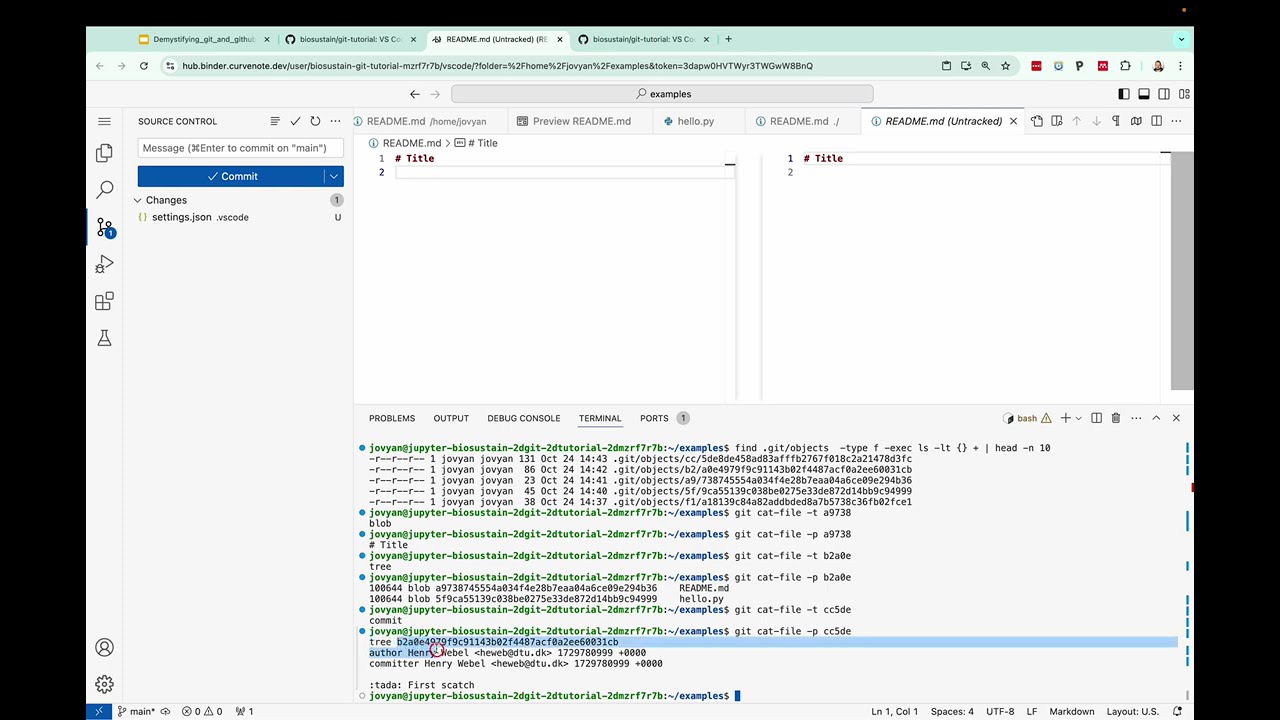This screenshot has height=720, width=1280.
Task: Click the Commit button
Action: pos(232,176)
